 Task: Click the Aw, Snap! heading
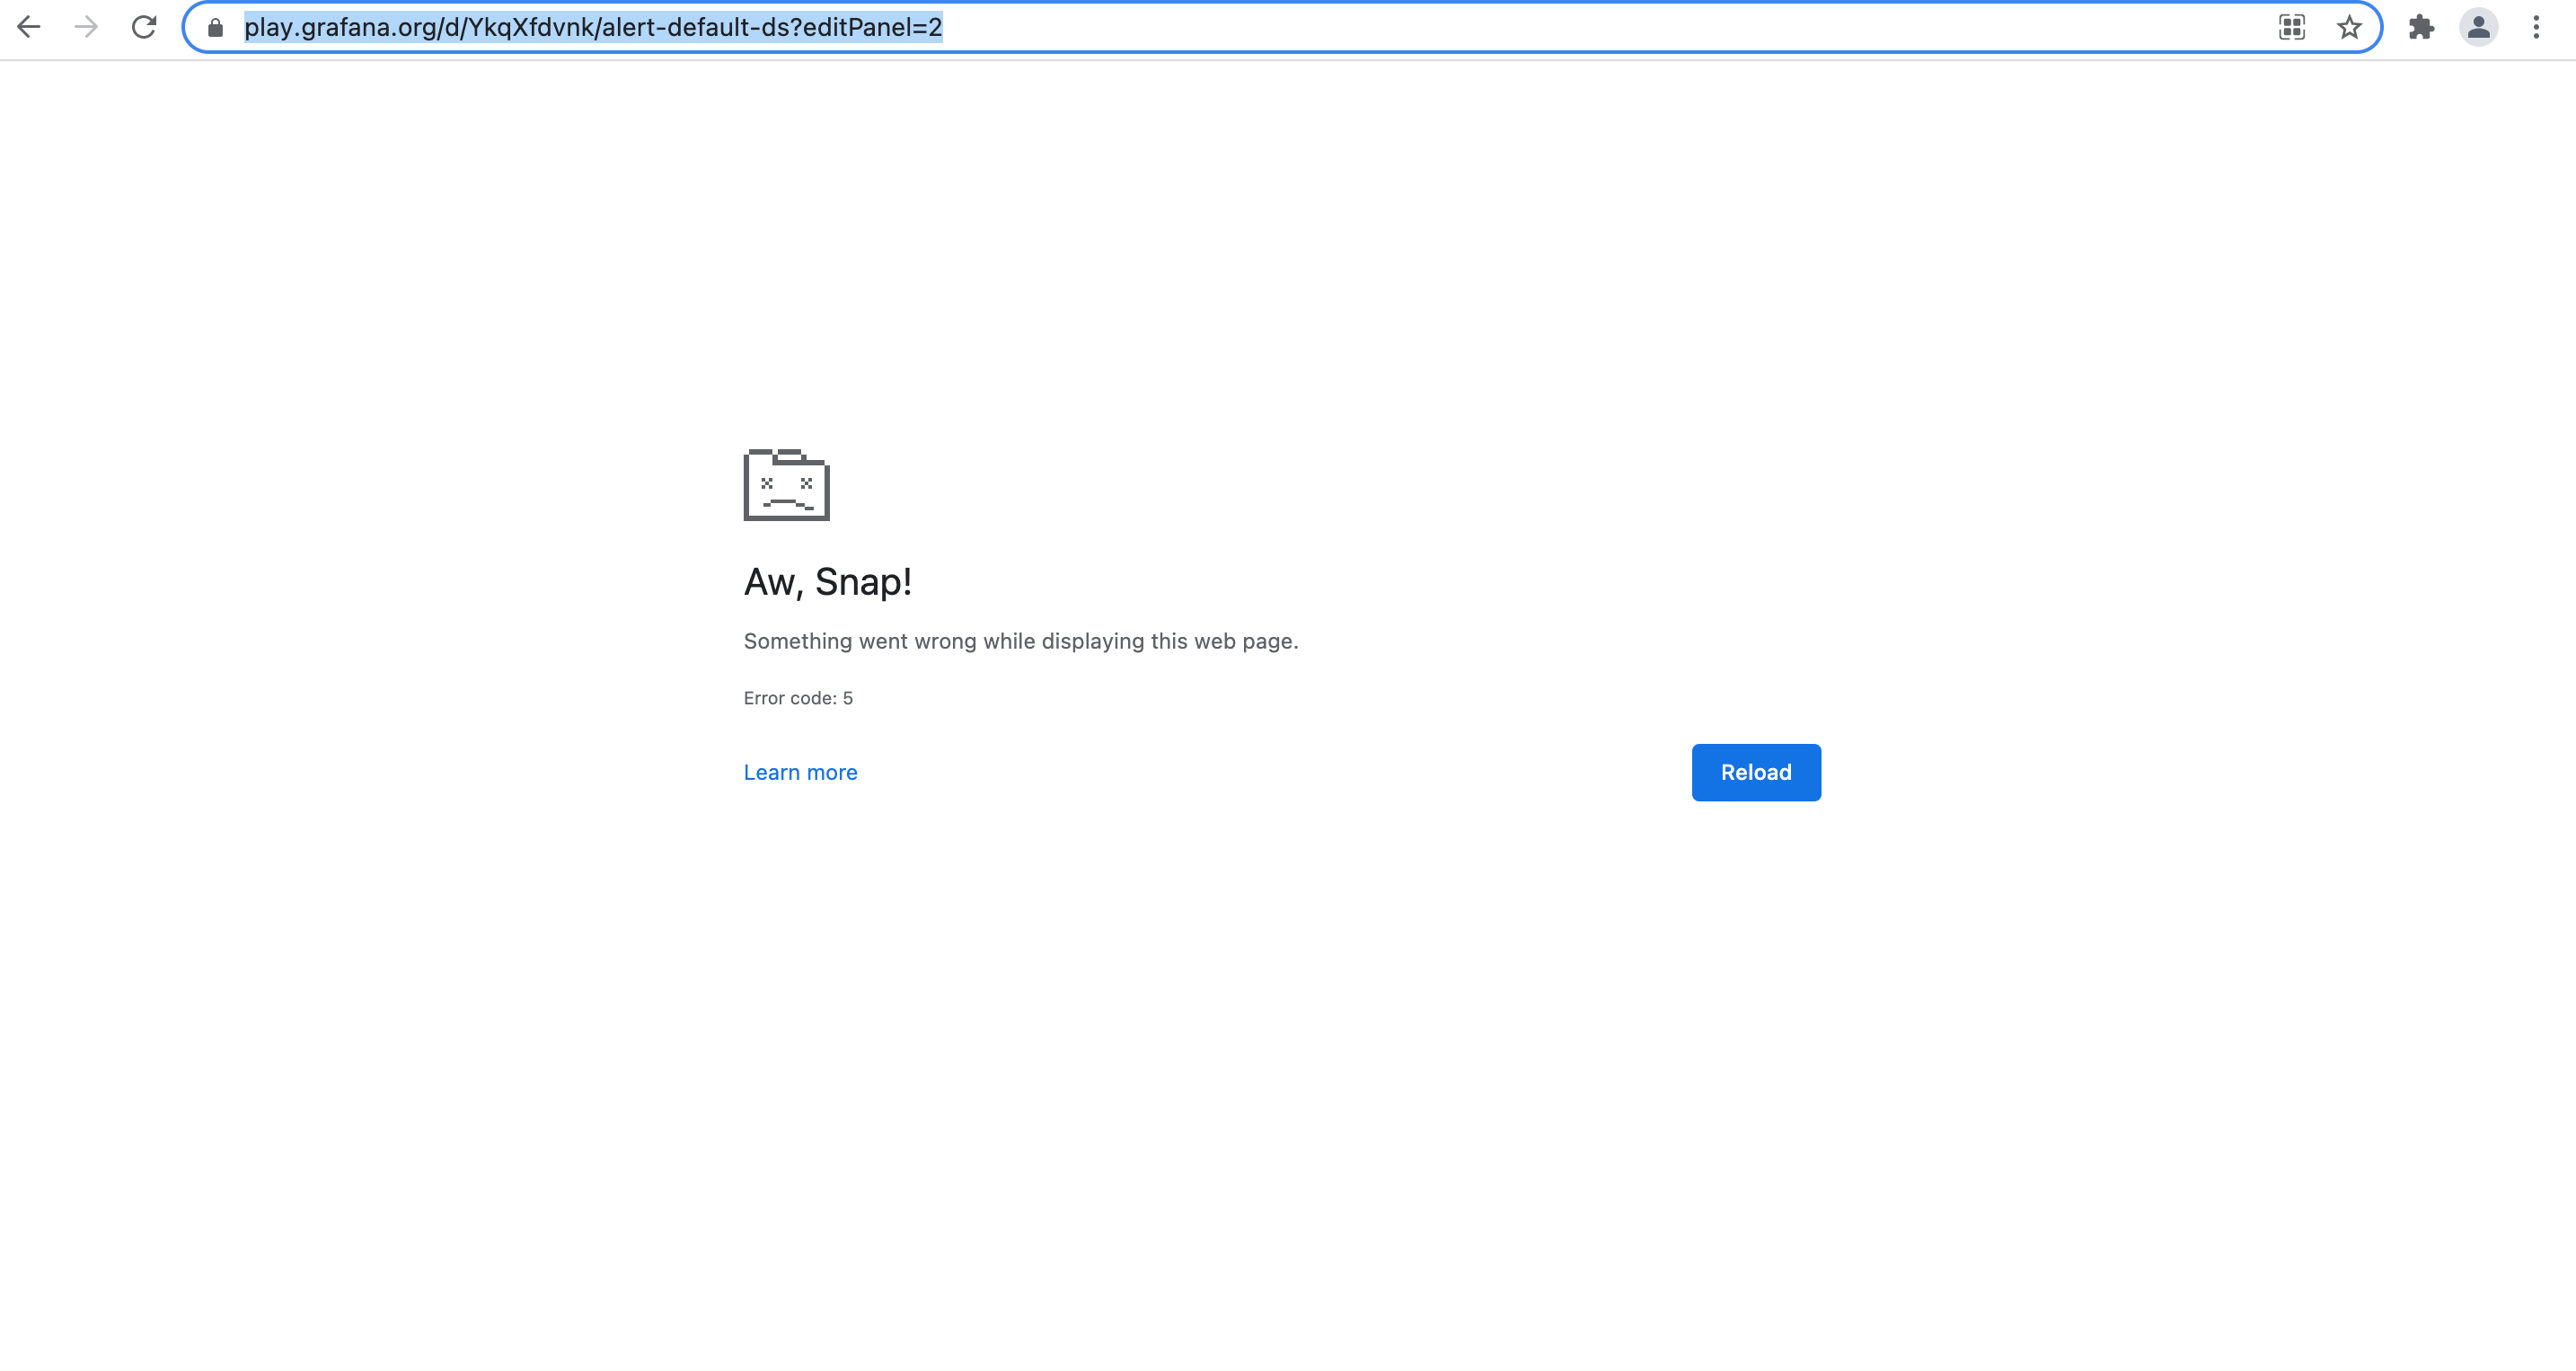827,582
